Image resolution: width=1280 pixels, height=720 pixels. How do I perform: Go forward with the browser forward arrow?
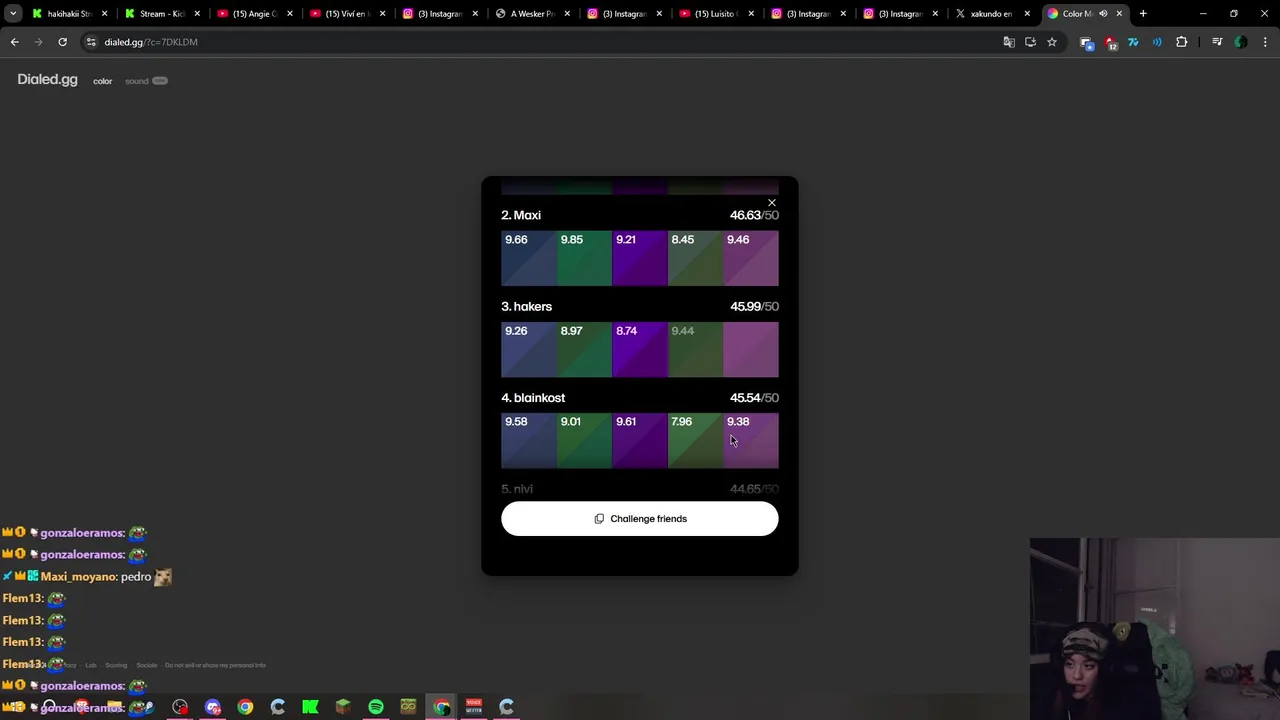(38, 42)
